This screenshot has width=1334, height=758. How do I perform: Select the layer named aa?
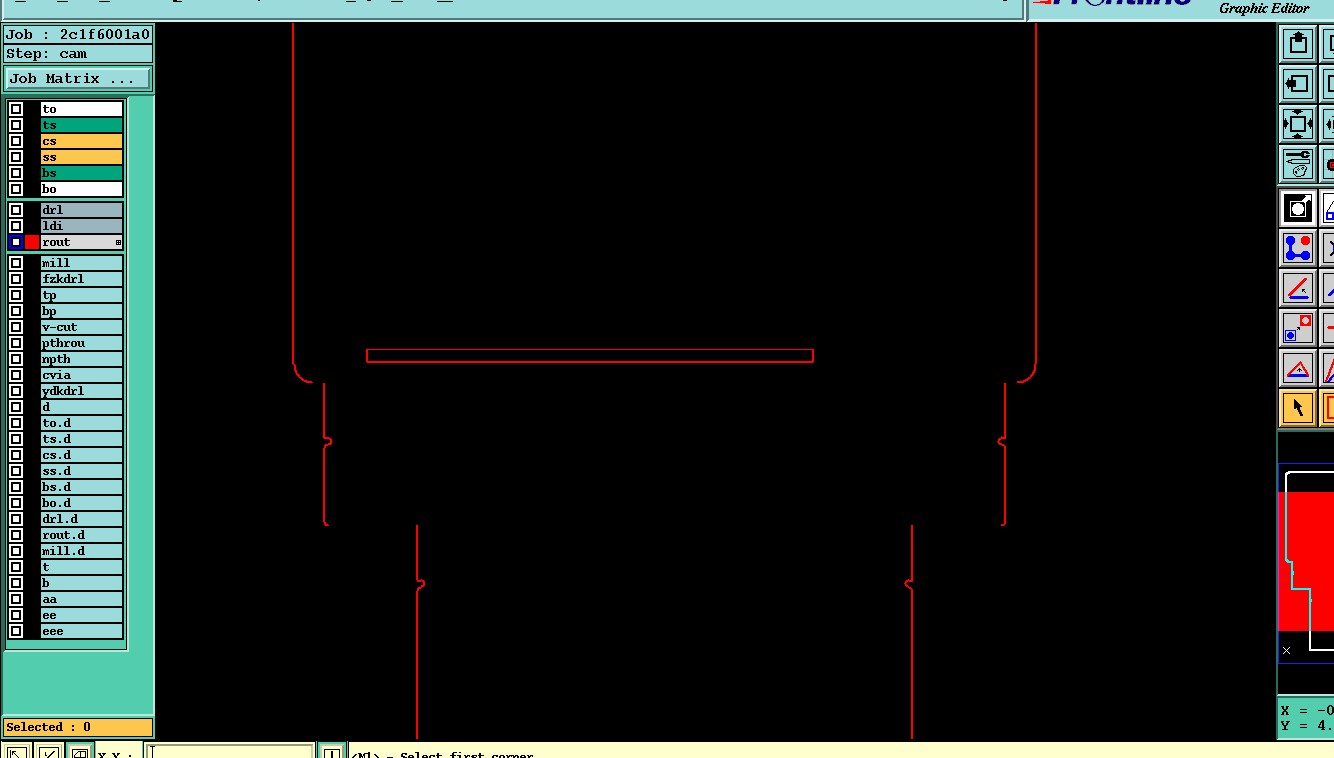coord(81,599)
